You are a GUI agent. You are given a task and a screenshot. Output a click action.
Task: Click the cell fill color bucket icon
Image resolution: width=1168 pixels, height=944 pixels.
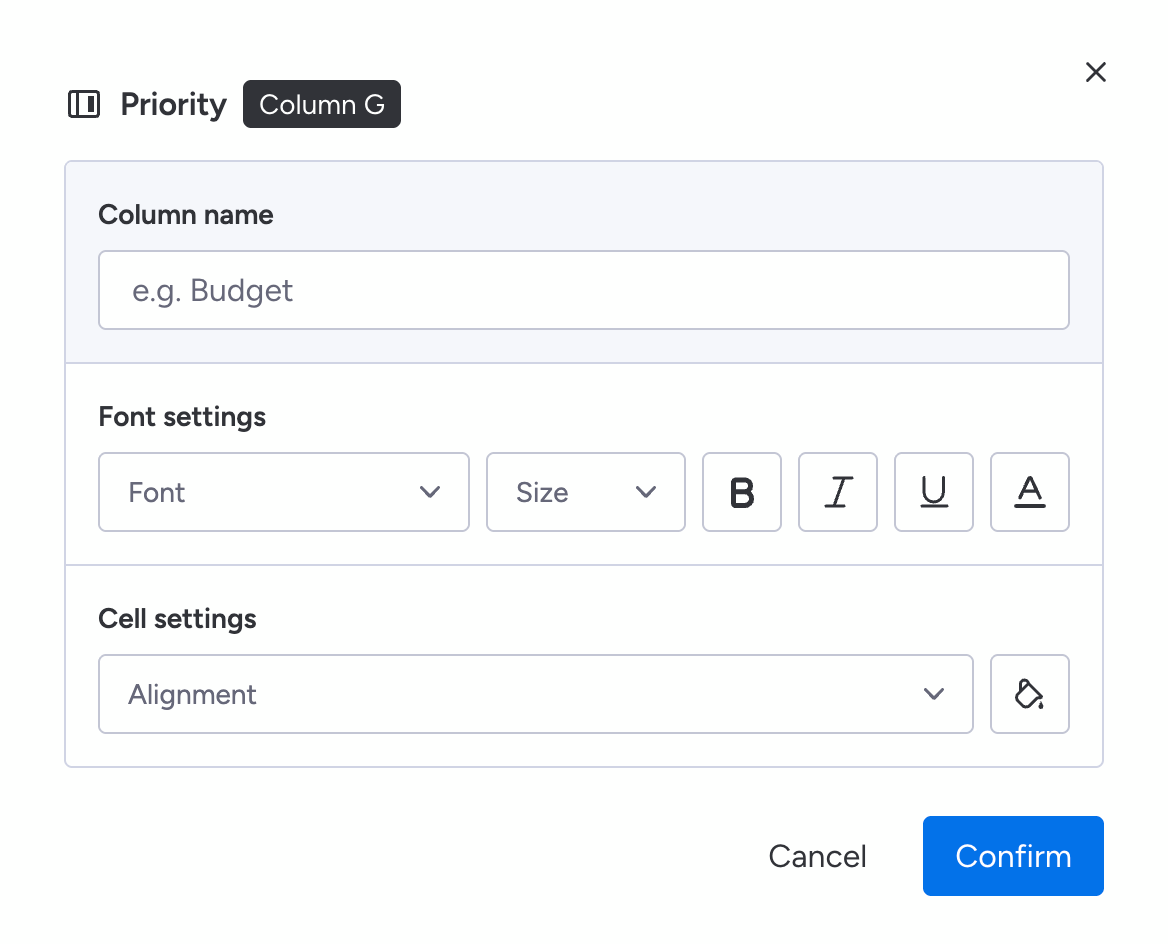[x=1030, y=694]
